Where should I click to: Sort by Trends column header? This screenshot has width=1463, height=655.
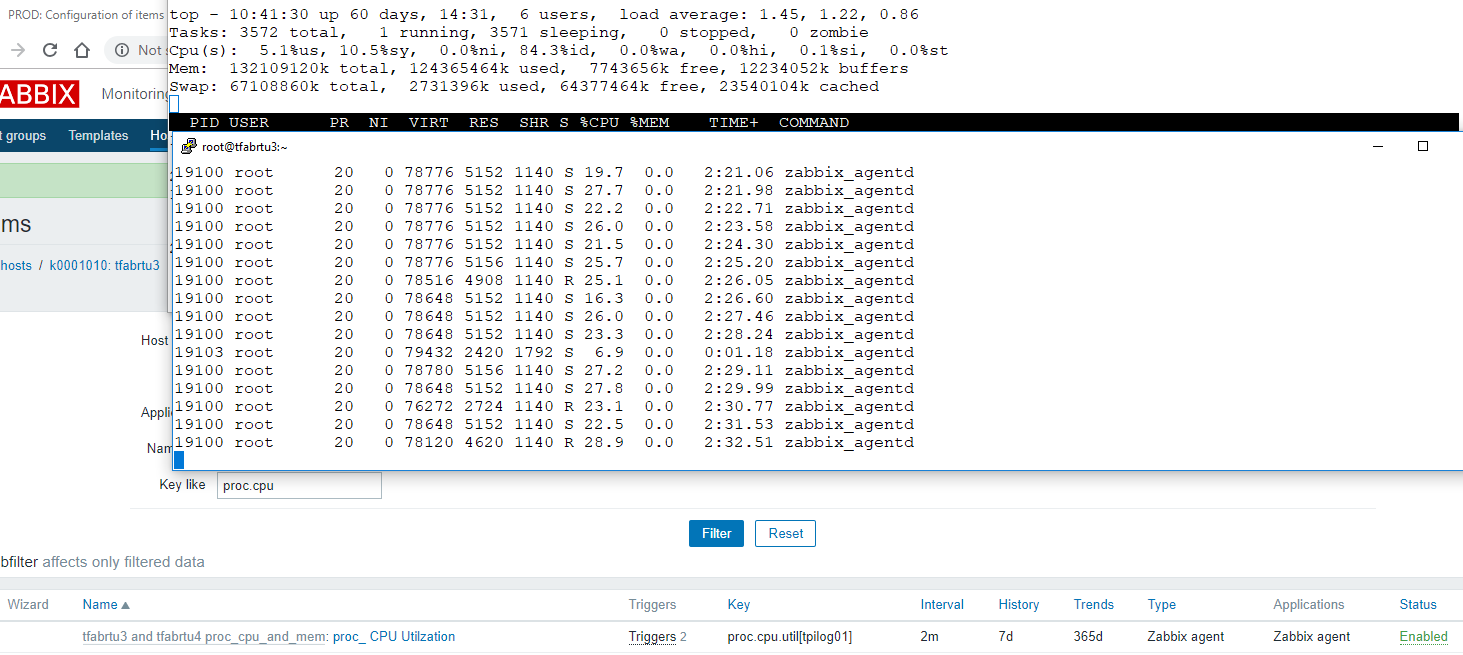(x=1093, y=604)
